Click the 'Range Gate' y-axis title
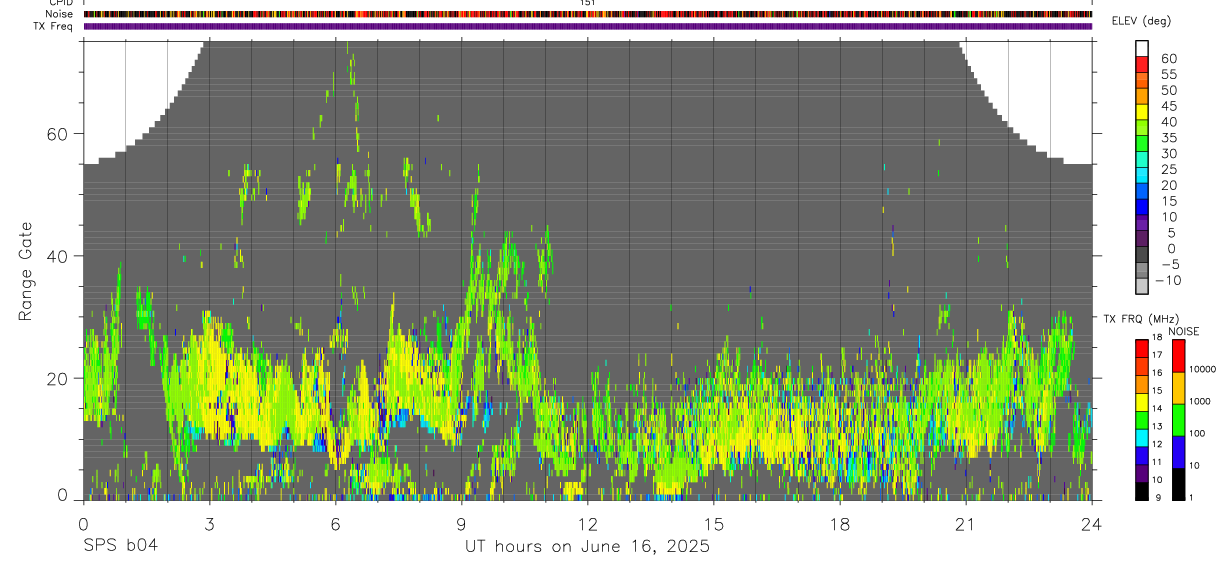 click(26, 271)
